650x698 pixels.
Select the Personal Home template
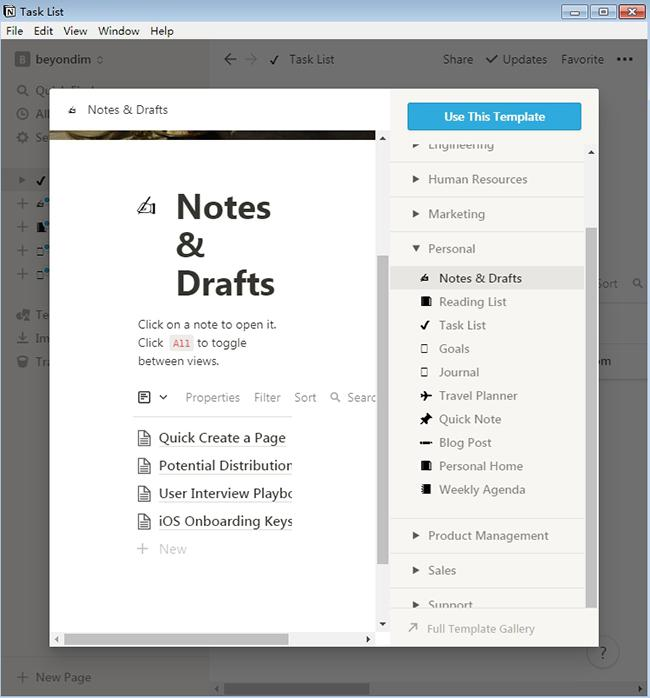coord(487,466)
